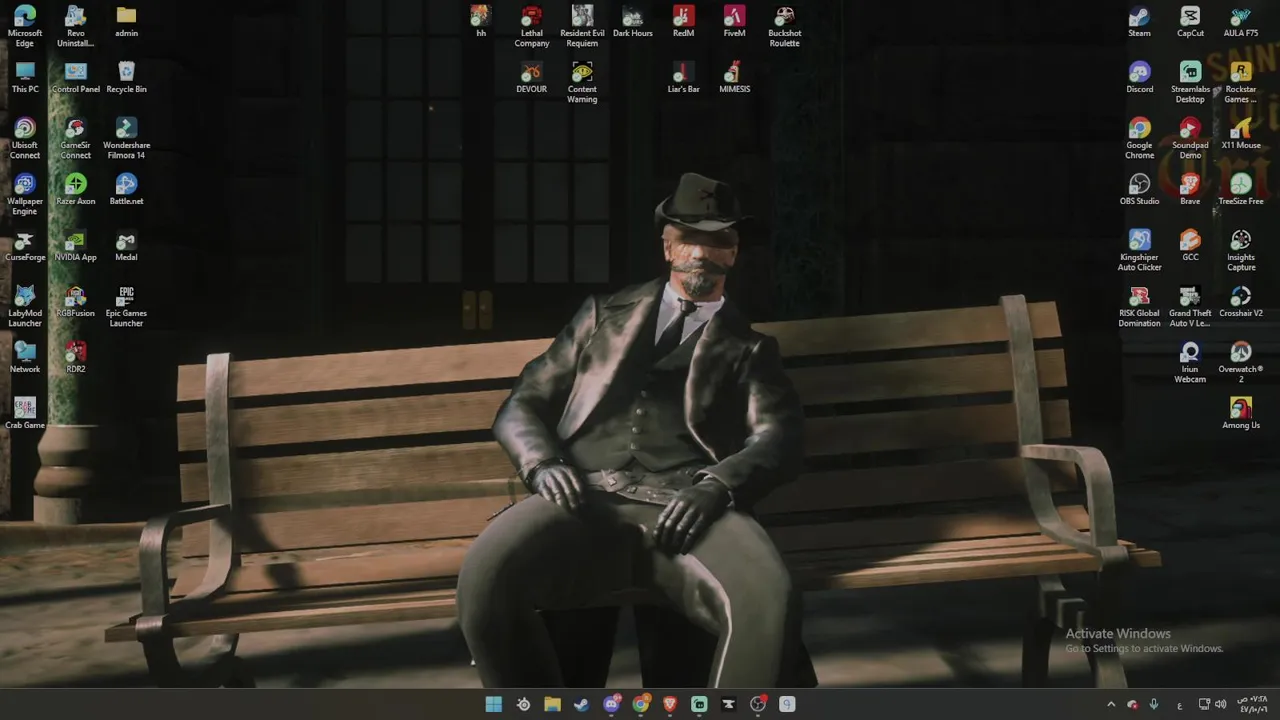
Task: Open CapCut desktop shortcut
Action: (x=1190, y=21)
